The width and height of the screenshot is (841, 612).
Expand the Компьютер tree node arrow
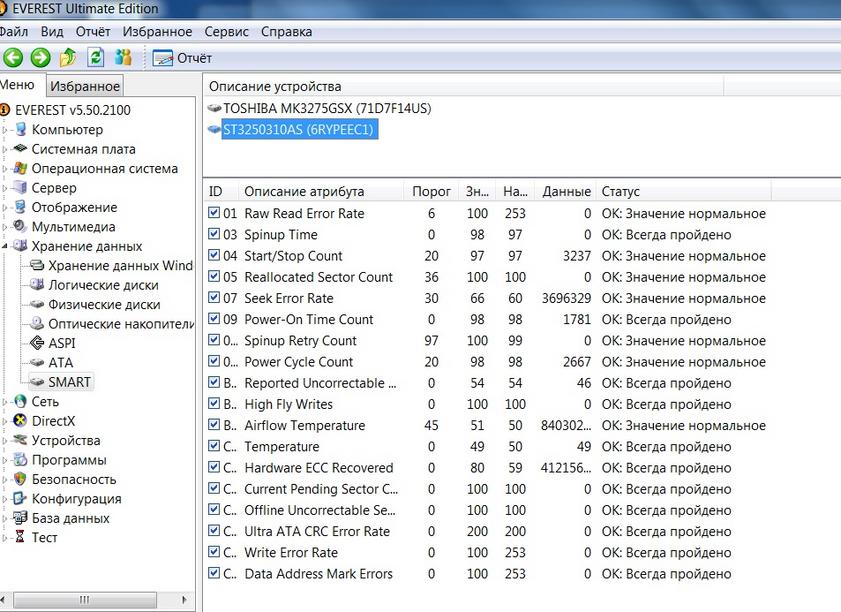click(x=5, y=130)
